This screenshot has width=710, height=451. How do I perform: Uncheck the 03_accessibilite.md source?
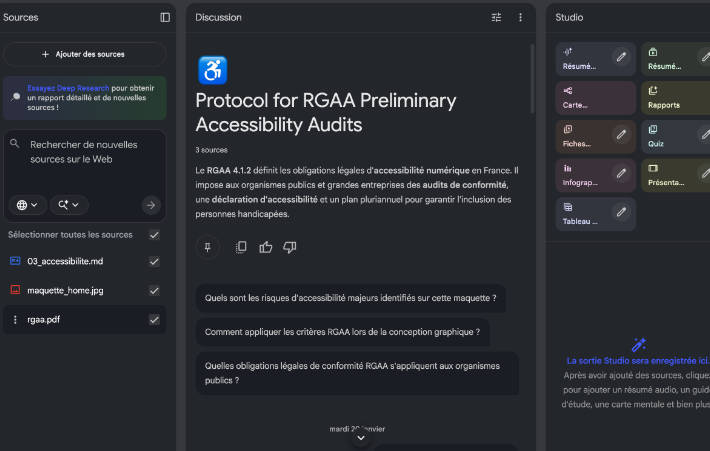[154, 261]
